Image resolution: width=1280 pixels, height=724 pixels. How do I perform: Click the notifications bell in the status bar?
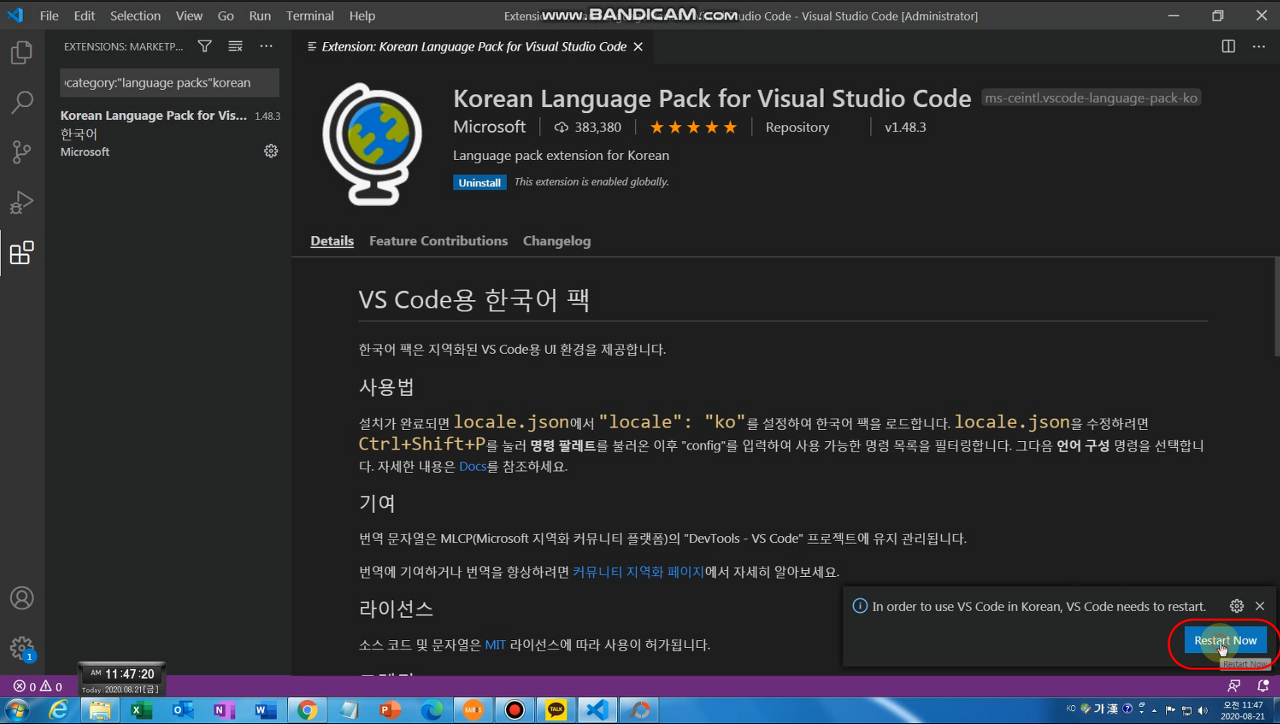pyautogui.click(x=1262, y=686)
